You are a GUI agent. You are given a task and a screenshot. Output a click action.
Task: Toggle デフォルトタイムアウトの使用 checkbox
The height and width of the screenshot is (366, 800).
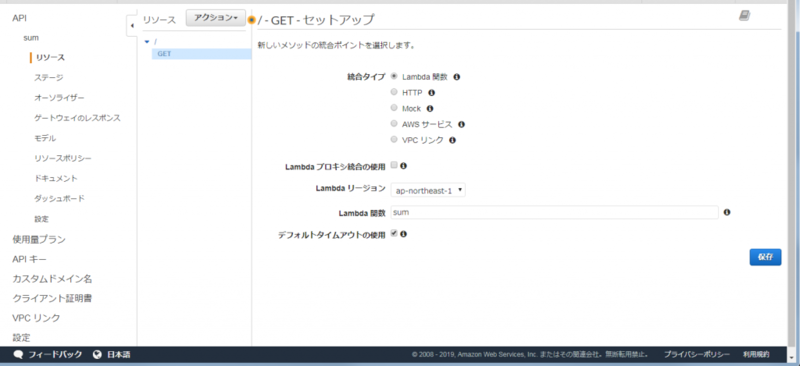tap(394, 233)
